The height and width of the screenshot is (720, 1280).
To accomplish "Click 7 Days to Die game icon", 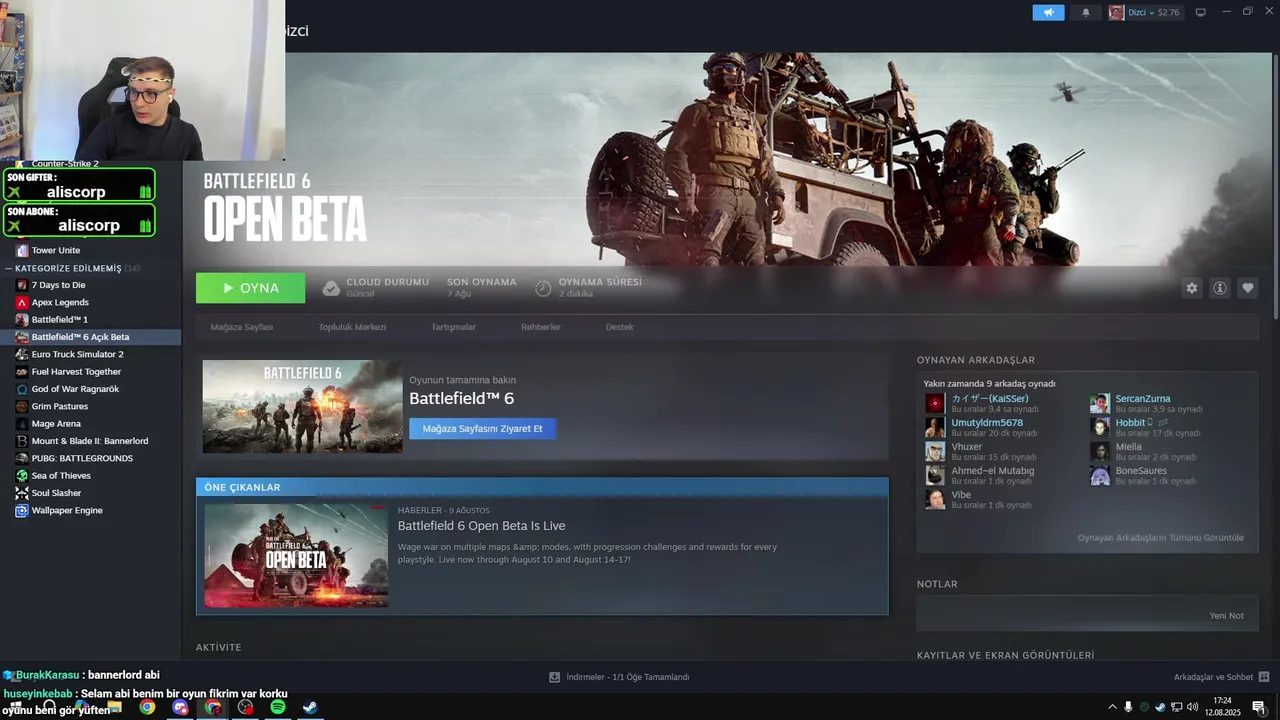I will click(22, 285).
